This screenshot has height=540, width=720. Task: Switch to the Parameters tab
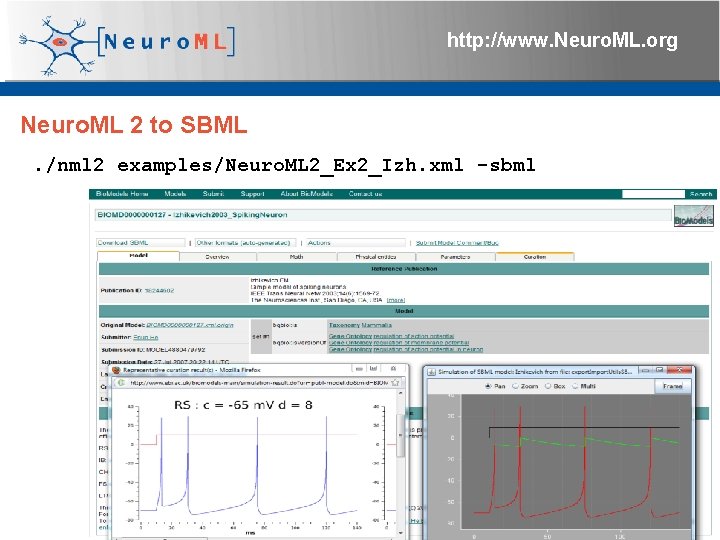click(455, 257)
